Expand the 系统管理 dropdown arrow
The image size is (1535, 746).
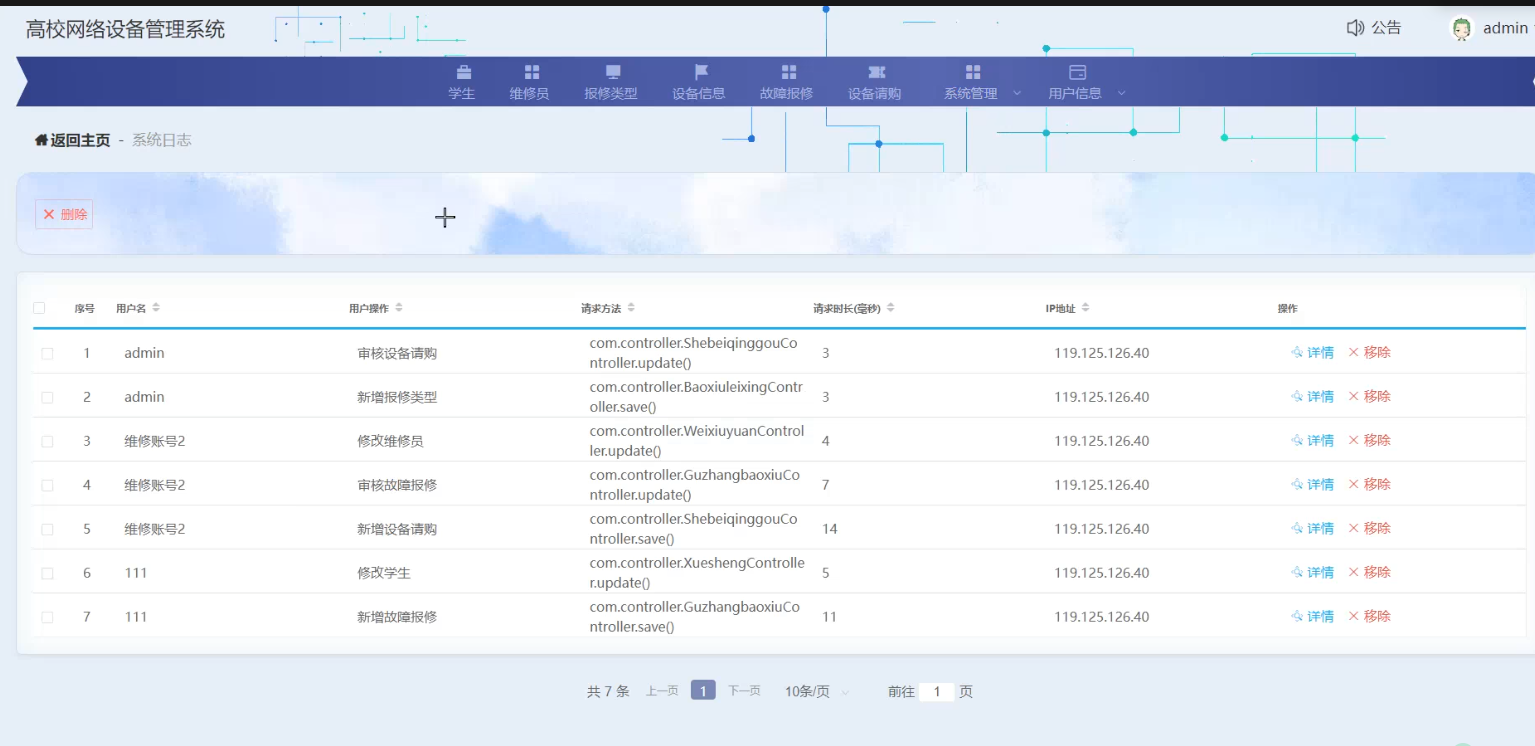tap(1017, 93)
